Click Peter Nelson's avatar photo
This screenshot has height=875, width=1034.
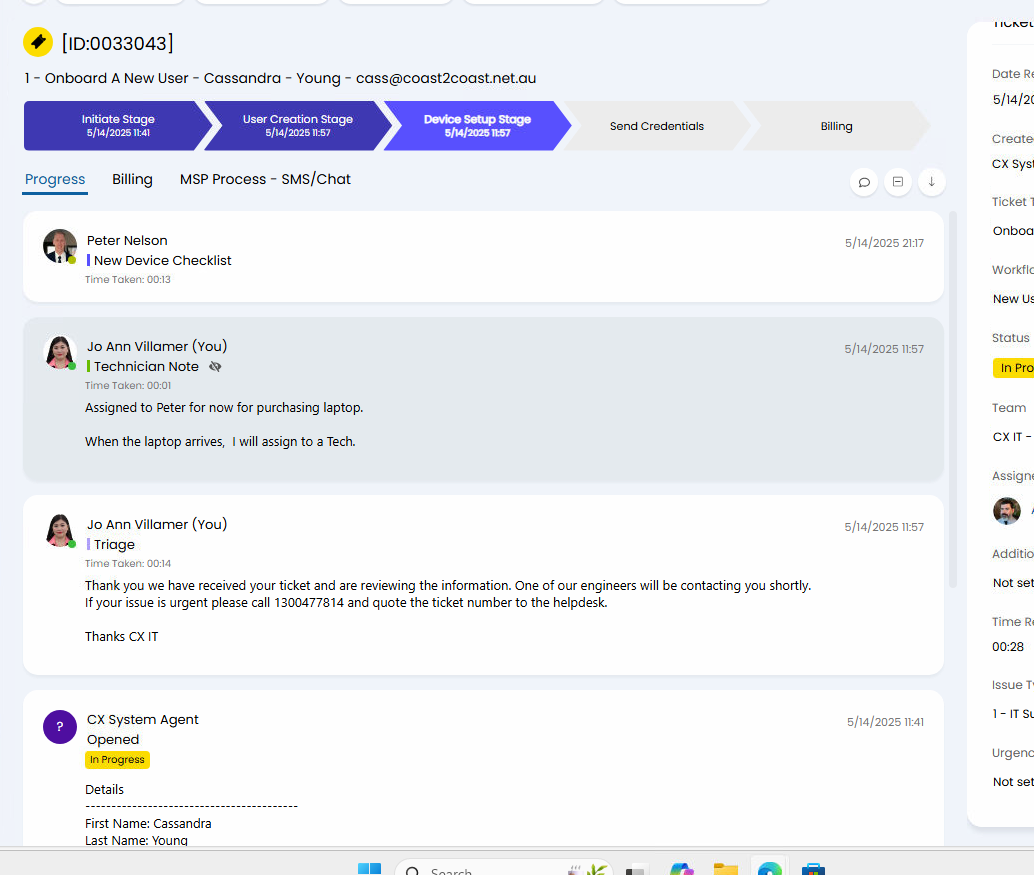click(60, 246)
